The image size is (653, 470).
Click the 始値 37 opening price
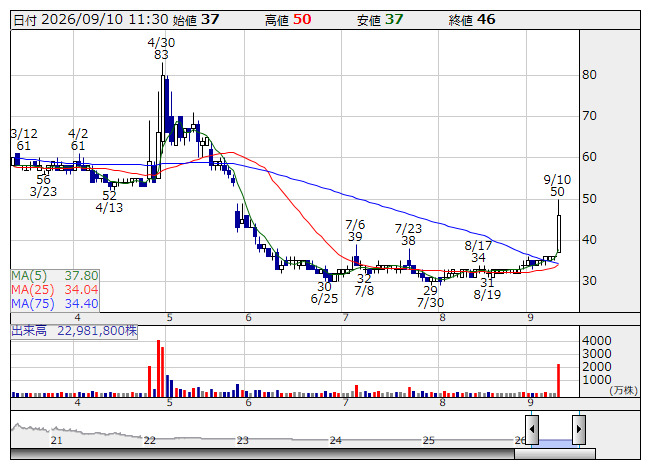196,20
